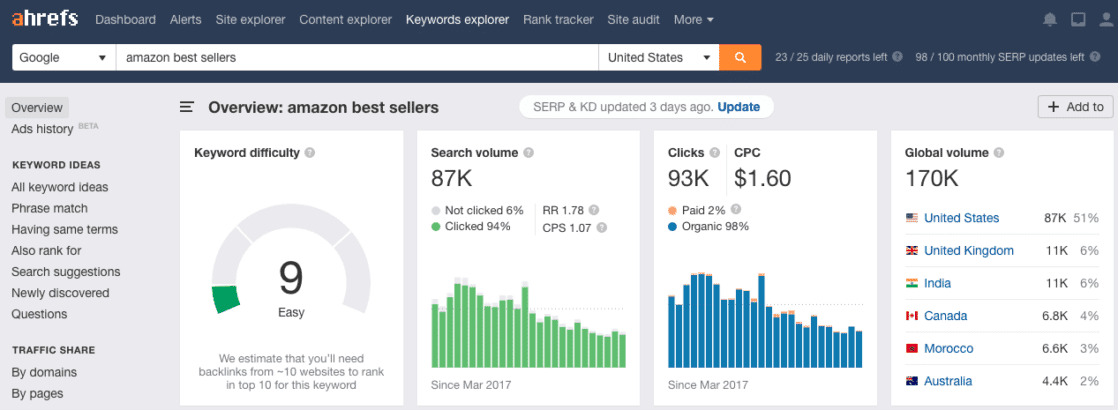Screen dimensions: 1118x410
Task: Click the green Clicked 94% legend dot
Action: (436, 227)
